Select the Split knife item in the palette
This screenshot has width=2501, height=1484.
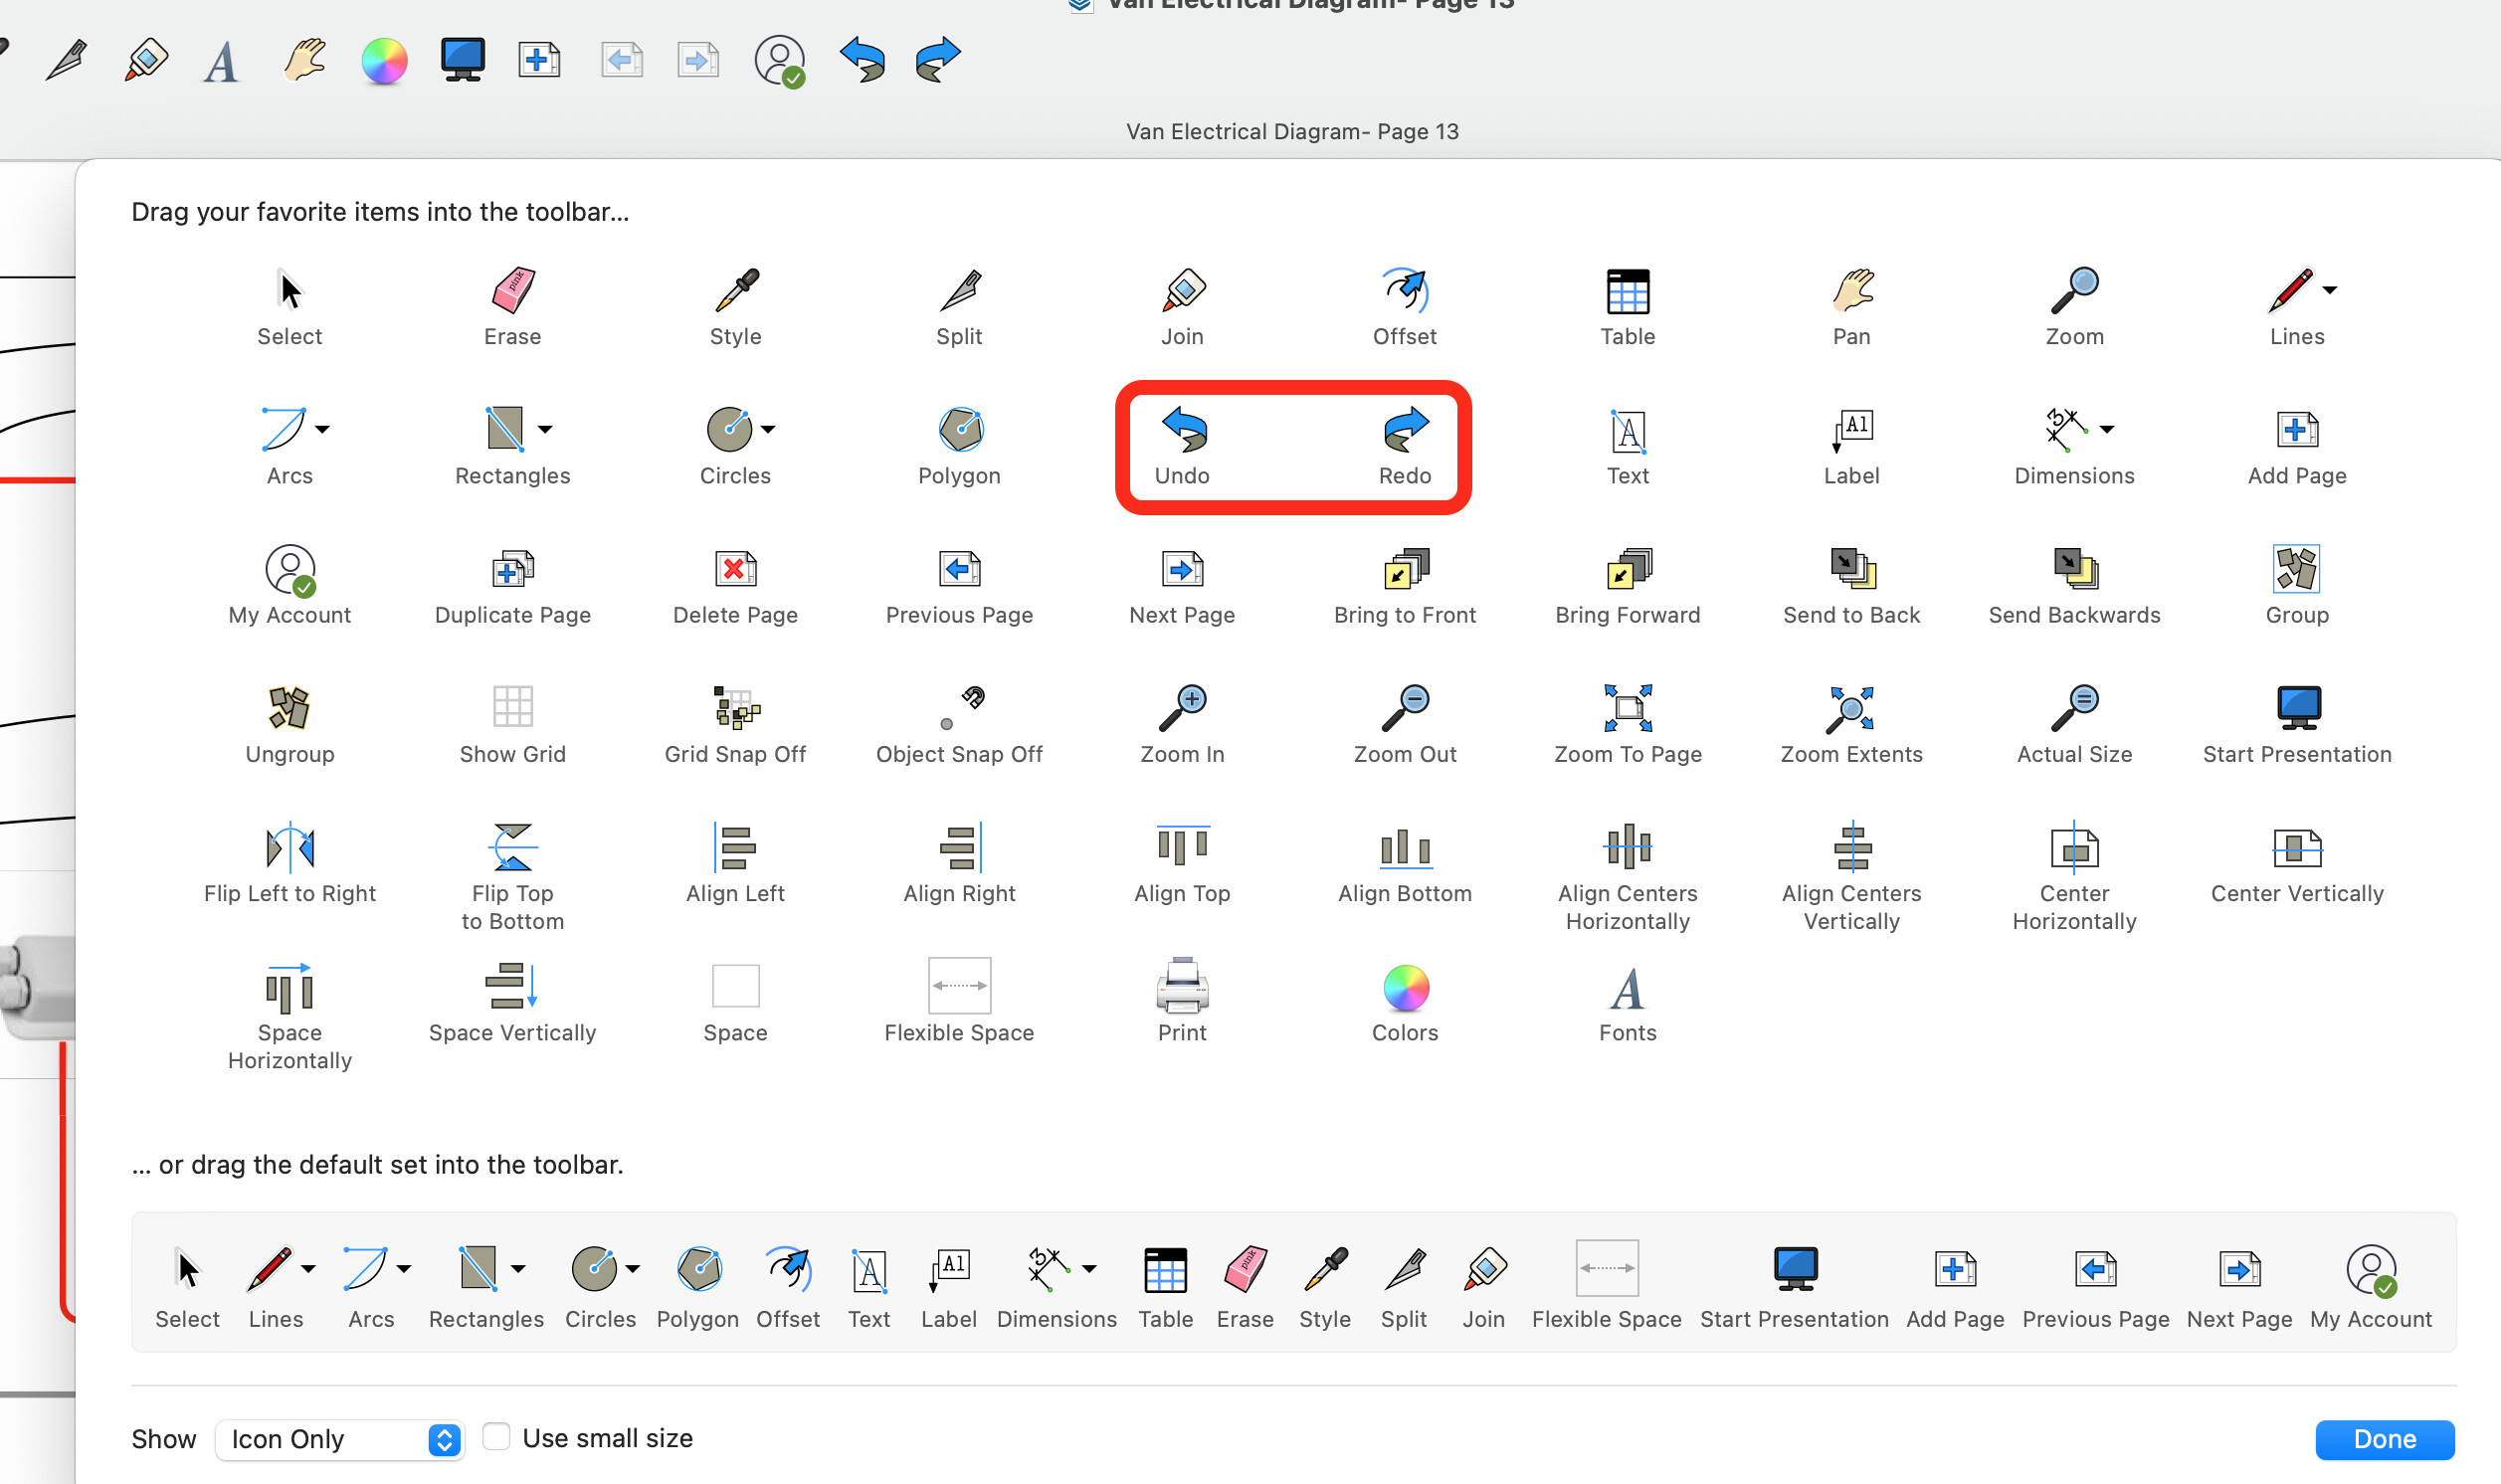click(959, 306)
